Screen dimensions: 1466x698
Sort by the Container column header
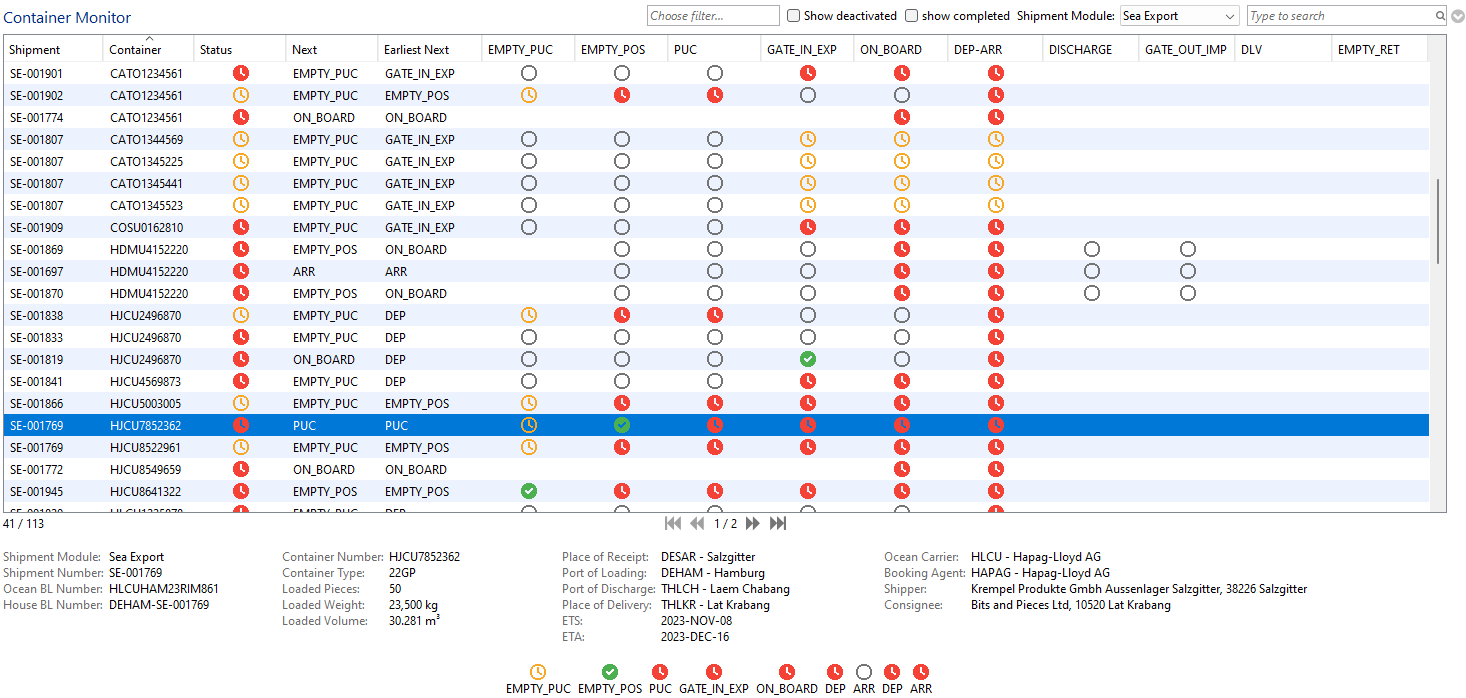[135, 50]
